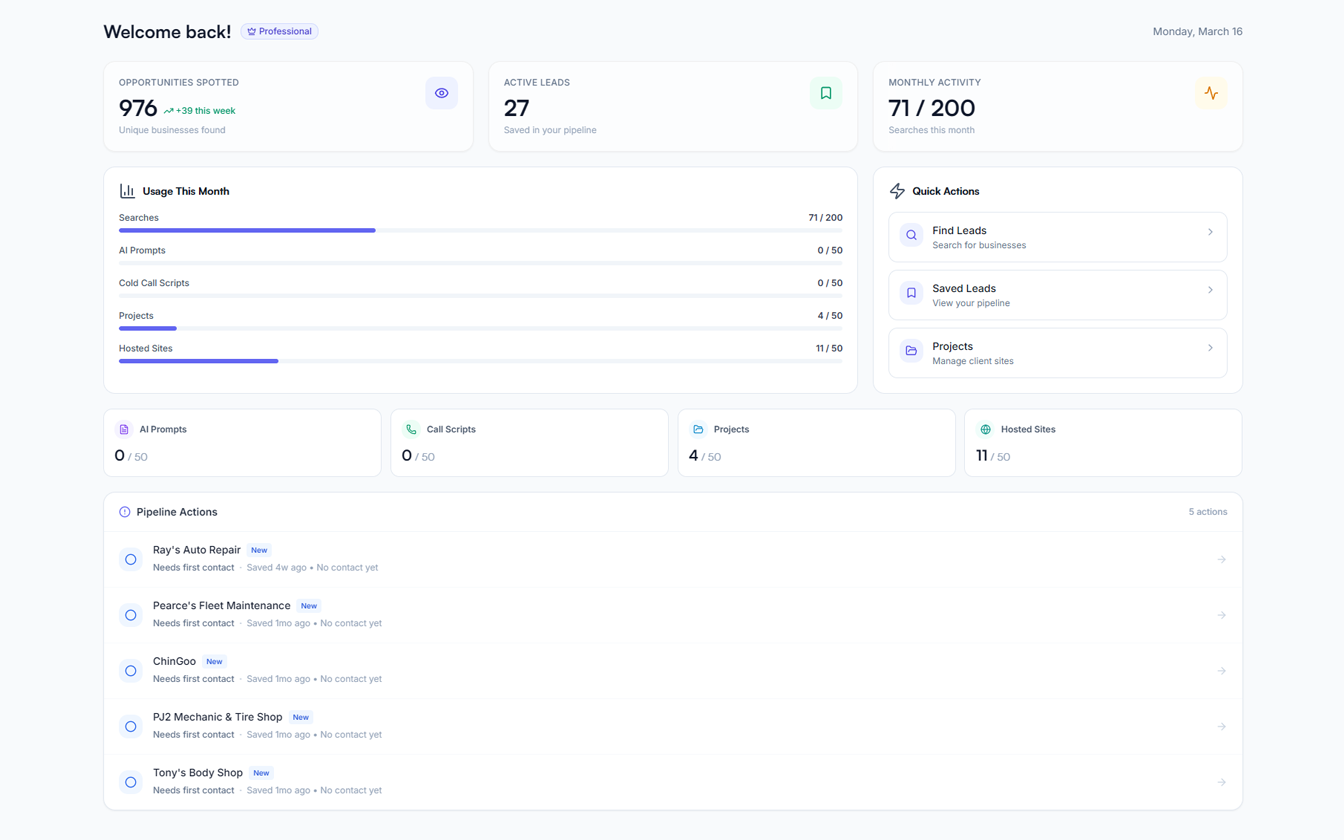Click the "71 / 200" Monthly Activity value

932,108
